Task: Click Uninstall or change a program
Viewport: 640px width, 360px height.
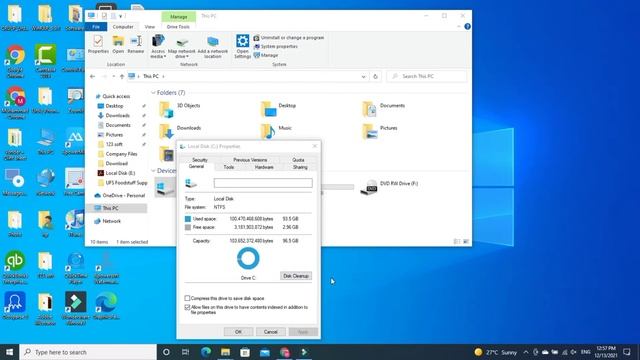Action: point(289,38)
